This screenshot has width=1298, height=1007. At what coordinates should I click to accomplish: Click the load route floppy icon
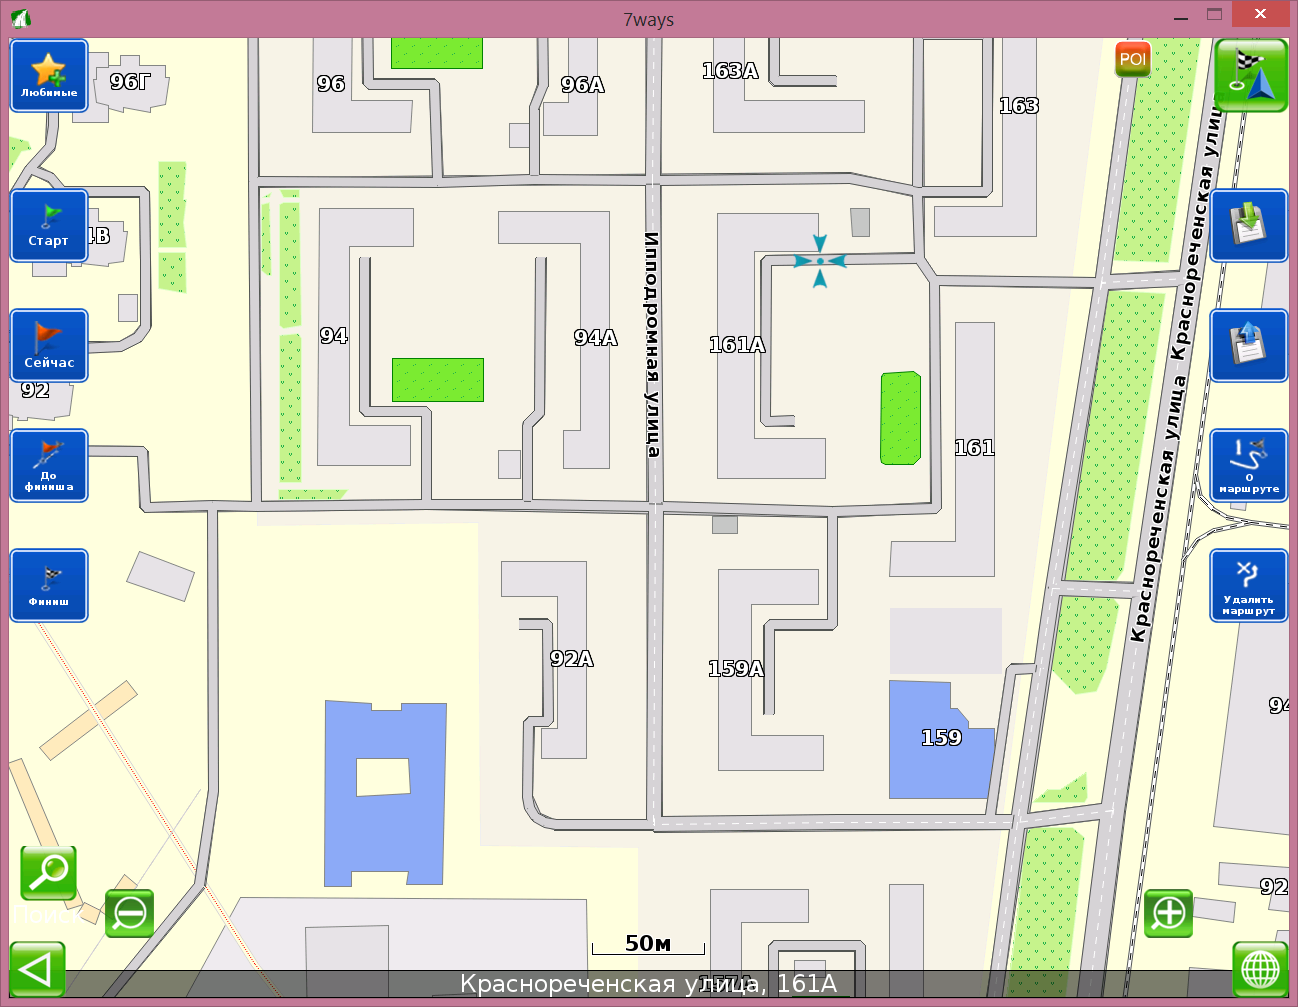(x=1248, y=346)
